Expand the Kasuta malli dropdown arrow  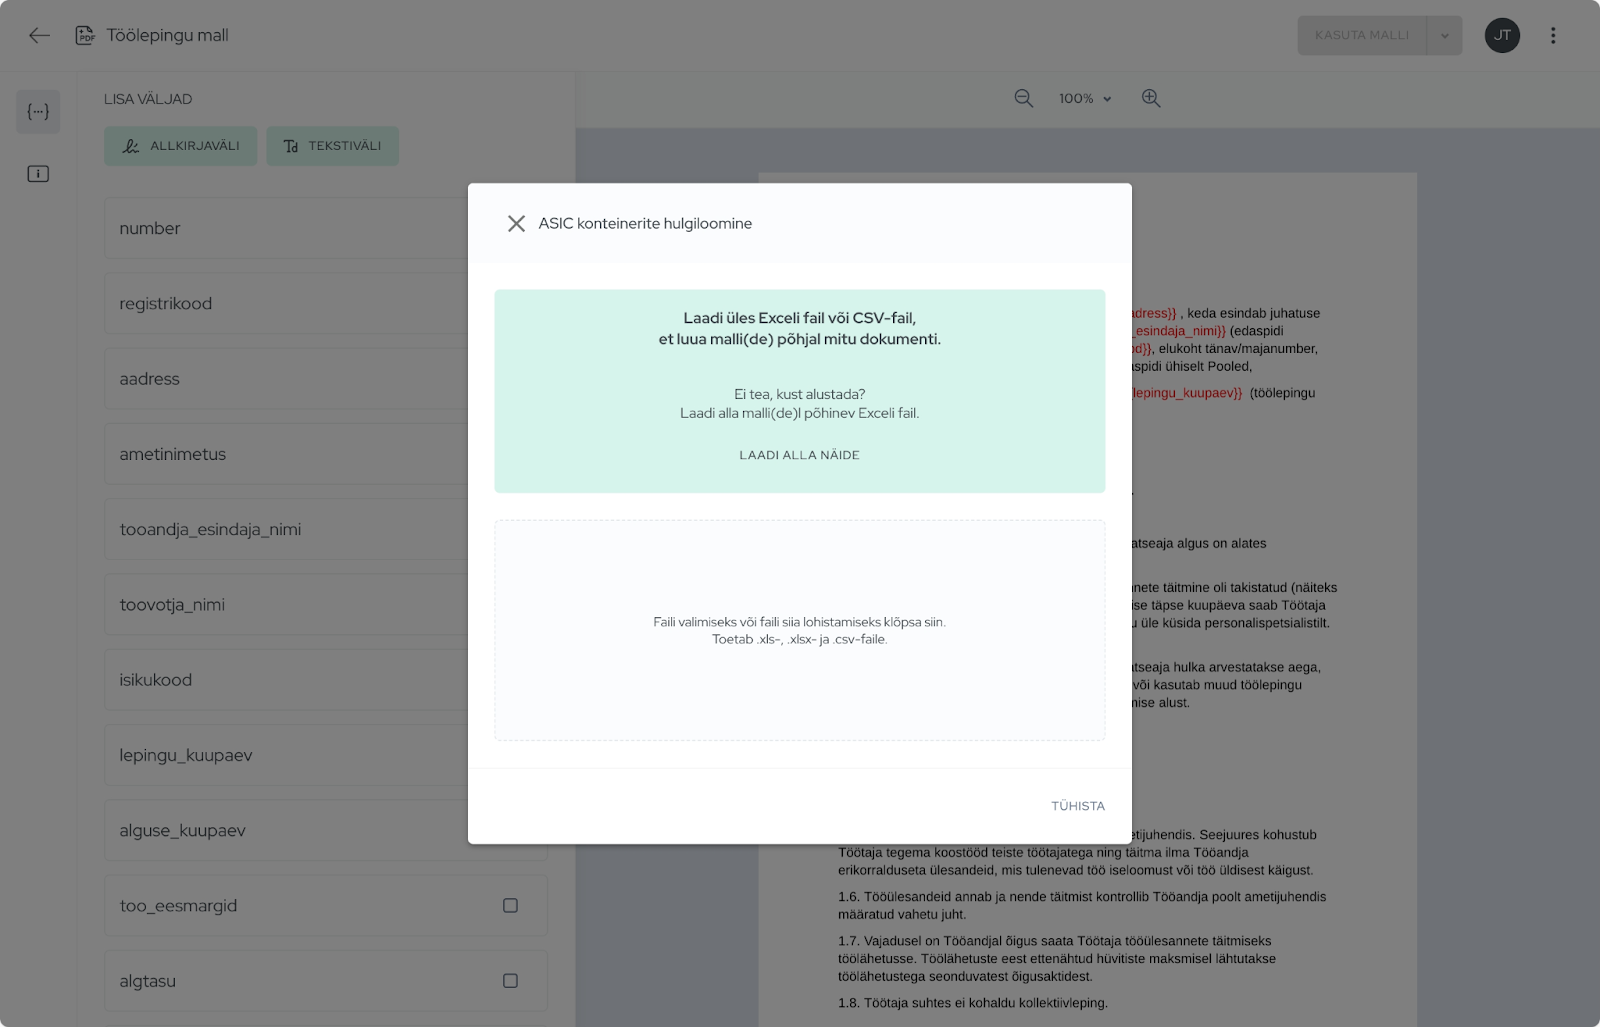tap(1444, 36)
